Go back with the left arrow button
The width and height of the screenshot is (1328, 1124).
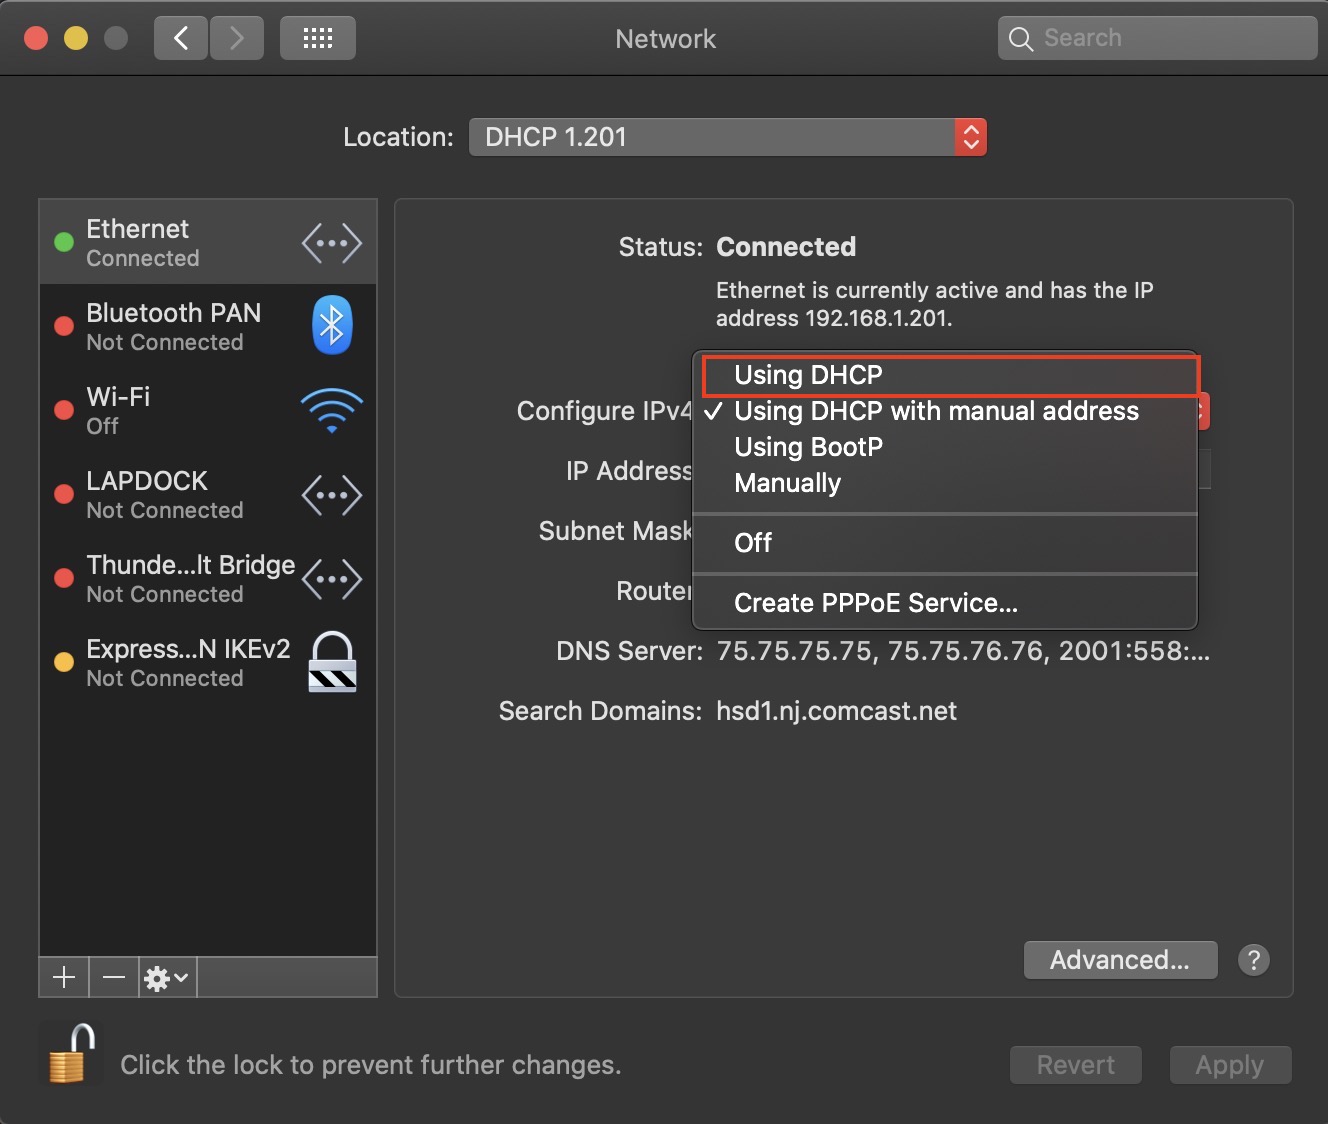[x=181, y=39]
